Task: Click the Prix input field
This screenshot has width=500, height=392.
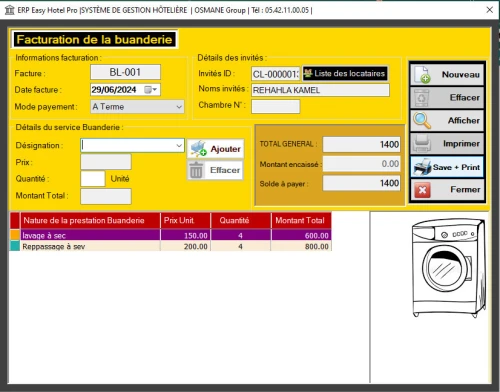Action: (x=106, y=162)
